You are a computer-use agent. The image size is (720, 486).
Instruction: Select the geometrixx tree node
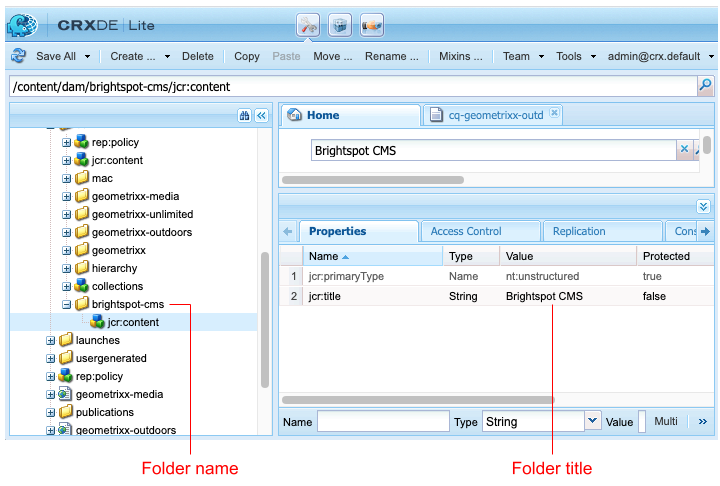tap(118, 250)
